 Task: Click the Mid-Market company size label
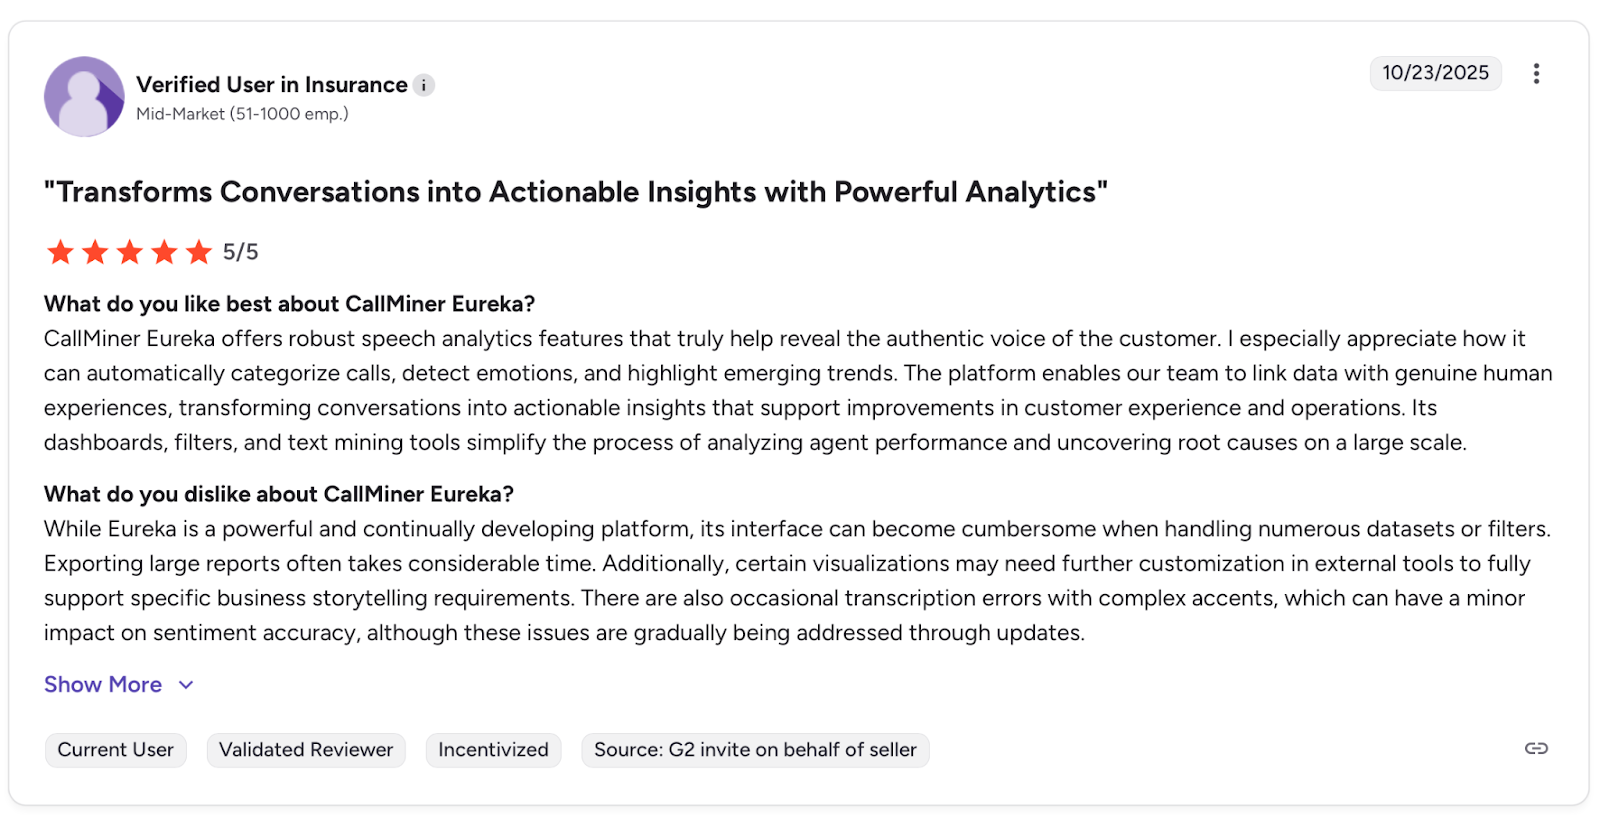tap(242, 114)
